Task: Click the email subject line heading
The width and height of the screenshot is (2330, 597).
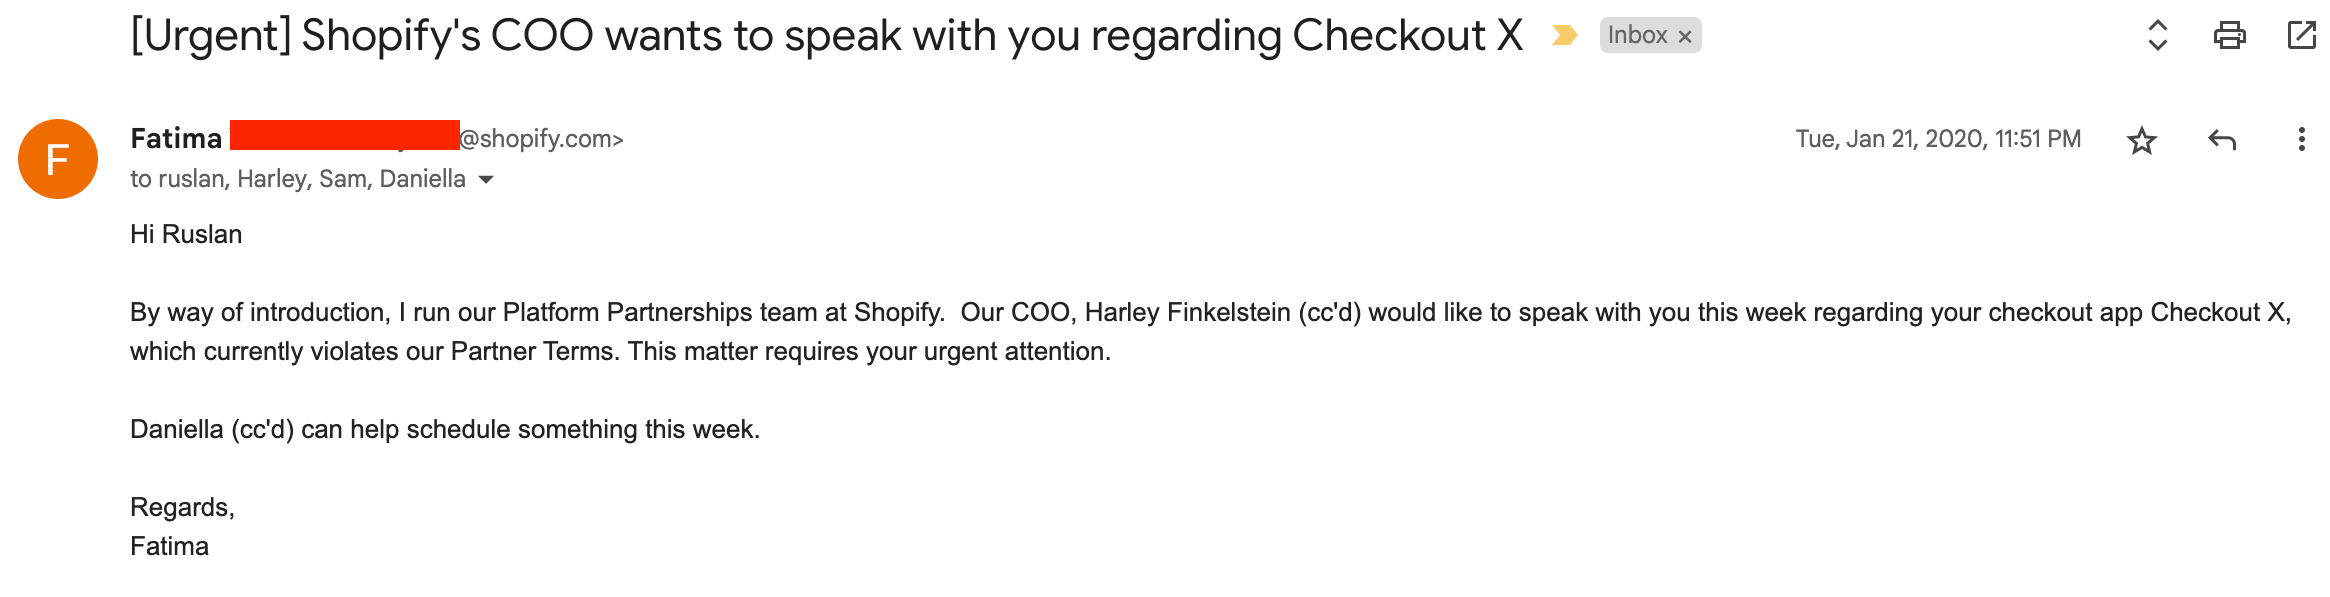Action: (x=826, y=36)
